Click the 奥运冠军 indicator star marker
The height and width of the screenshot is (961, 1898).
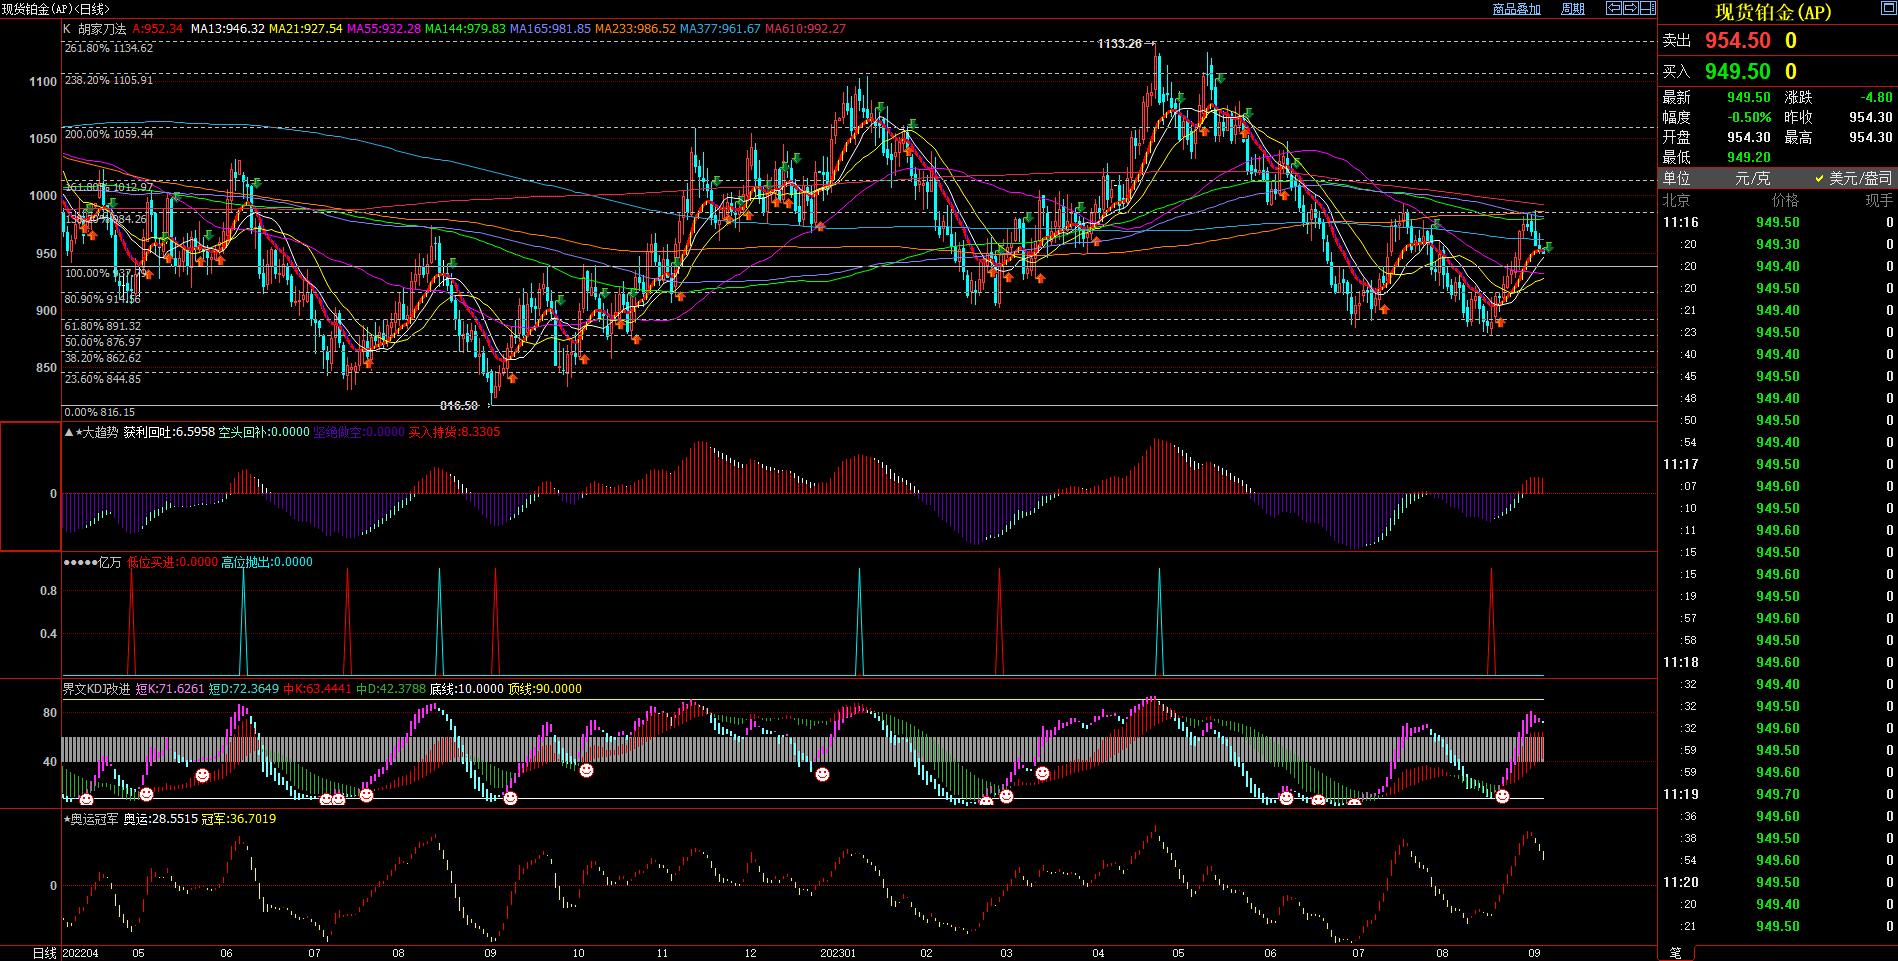(66, 819)
